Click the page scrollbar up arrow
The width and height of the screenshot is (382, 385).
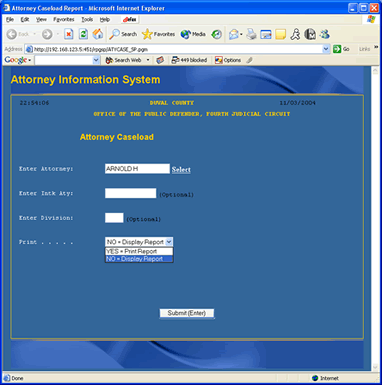(x=375, y=71)
